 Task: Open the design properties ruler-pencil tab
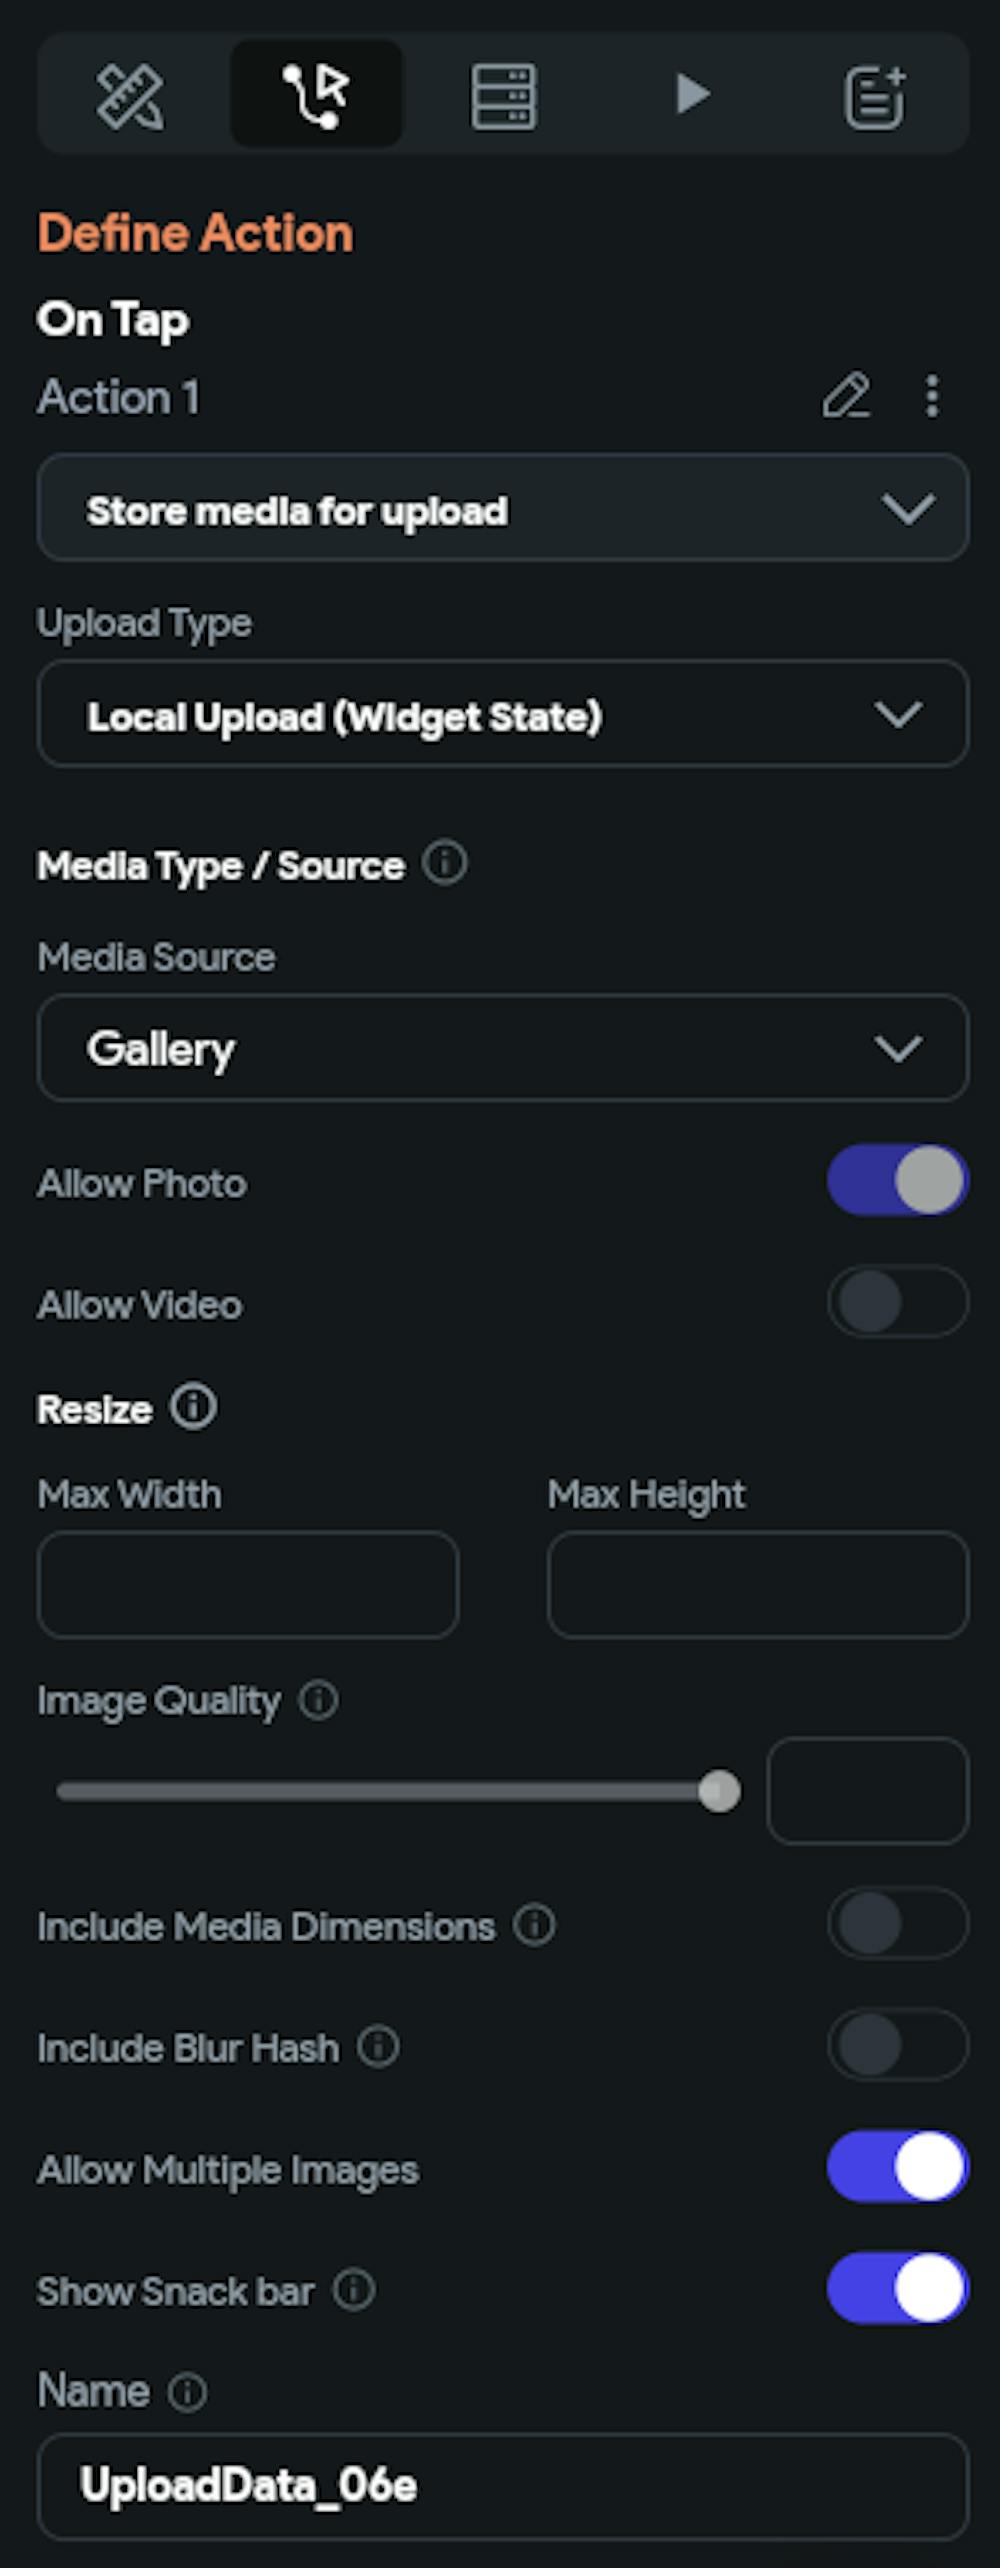pos(130,96)
